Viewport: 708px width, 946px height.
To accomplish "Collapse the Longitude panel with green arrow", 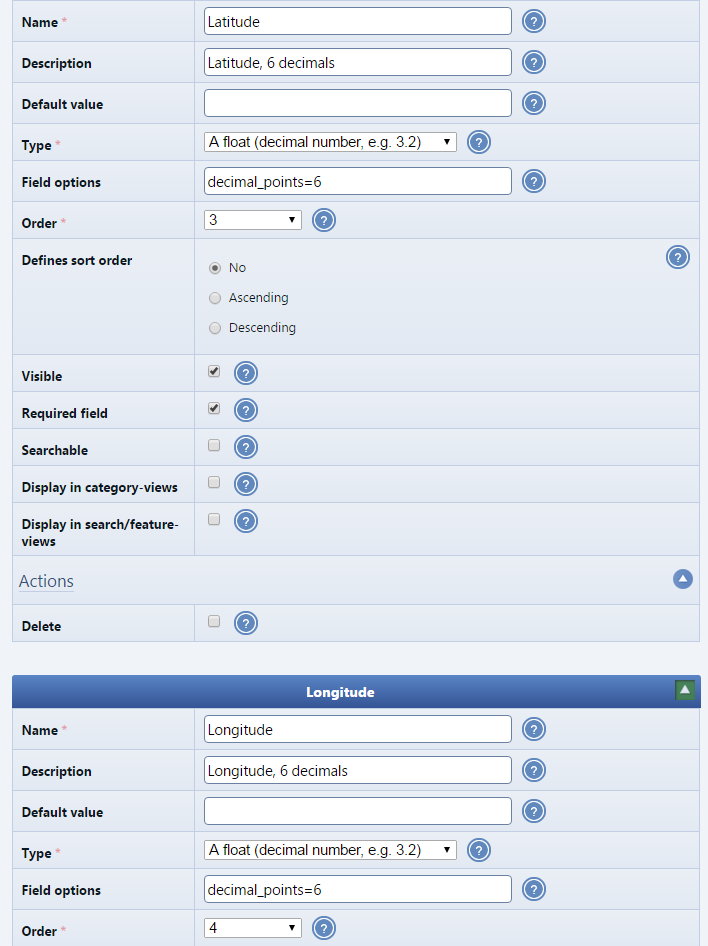I will 685,689.
